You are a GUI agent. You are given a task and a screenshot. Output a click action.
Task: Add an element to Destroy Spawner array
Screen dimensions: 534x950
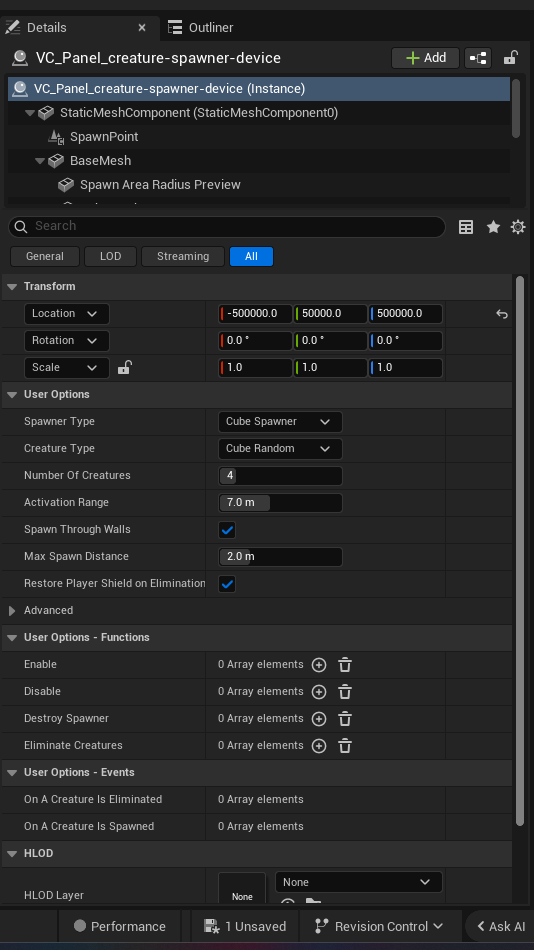point(319,719)
